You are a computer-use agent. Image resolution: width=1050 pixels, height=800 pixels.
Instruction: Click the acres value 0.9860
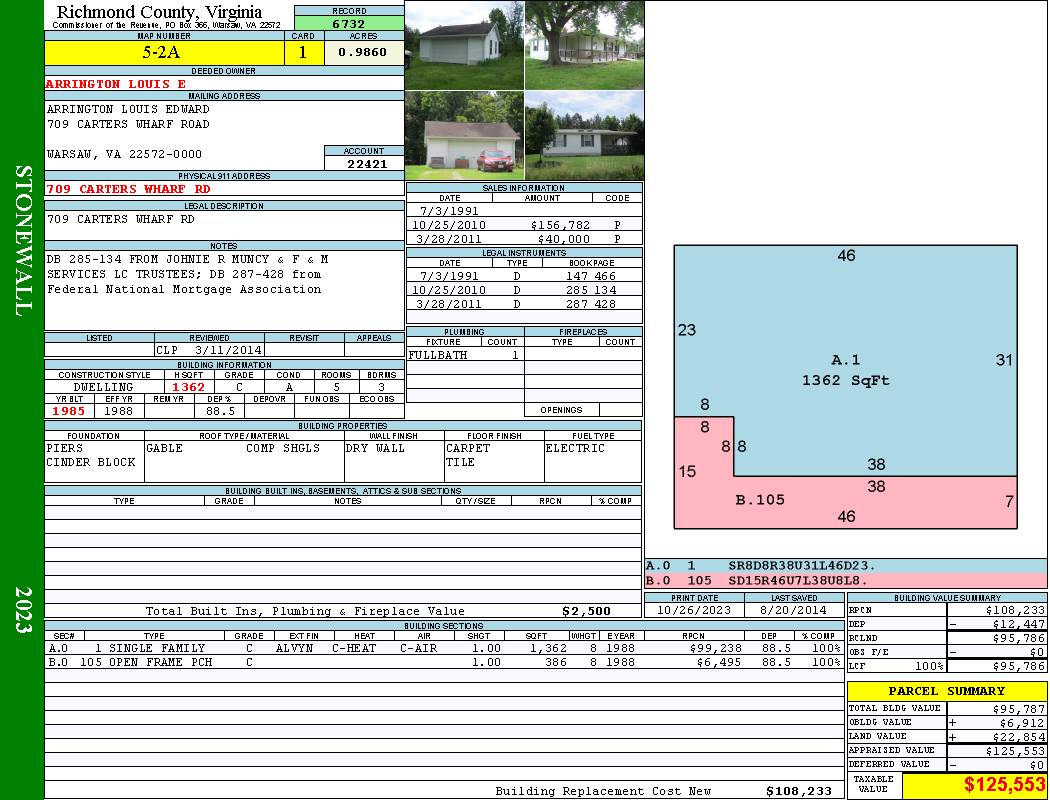[363, 53]
